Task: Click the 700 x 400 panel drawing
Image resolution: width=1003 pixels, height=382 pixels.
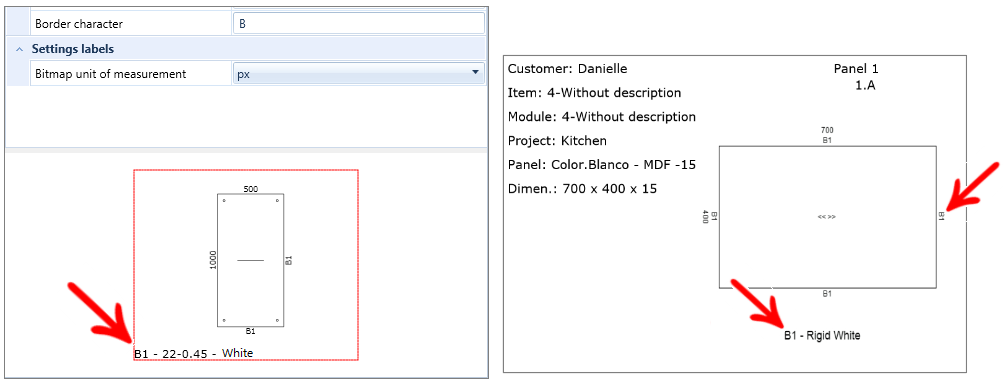Action: click(x=828, y=217)
